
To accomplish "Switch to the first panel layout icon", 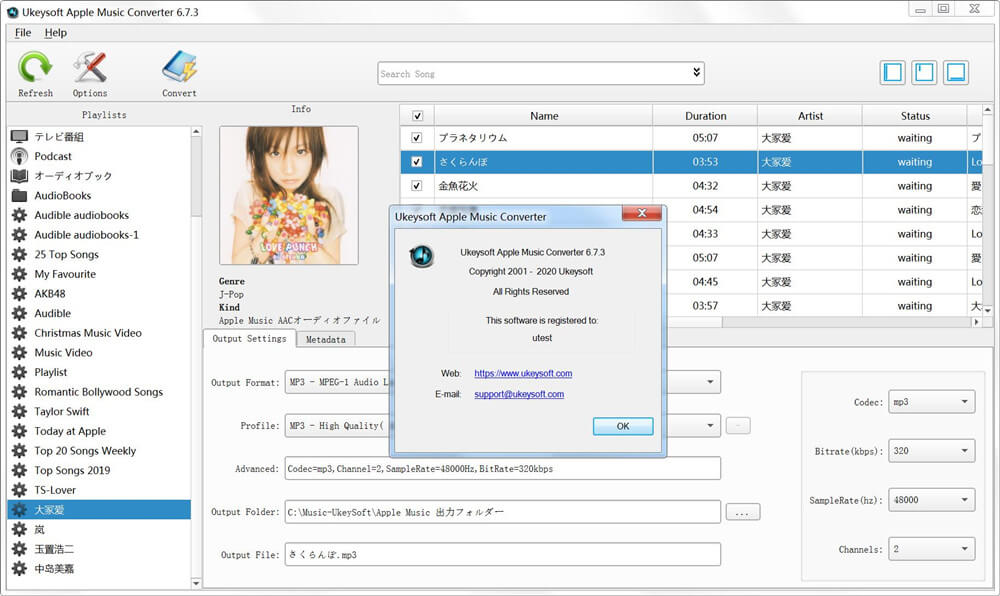I will 892,73.
